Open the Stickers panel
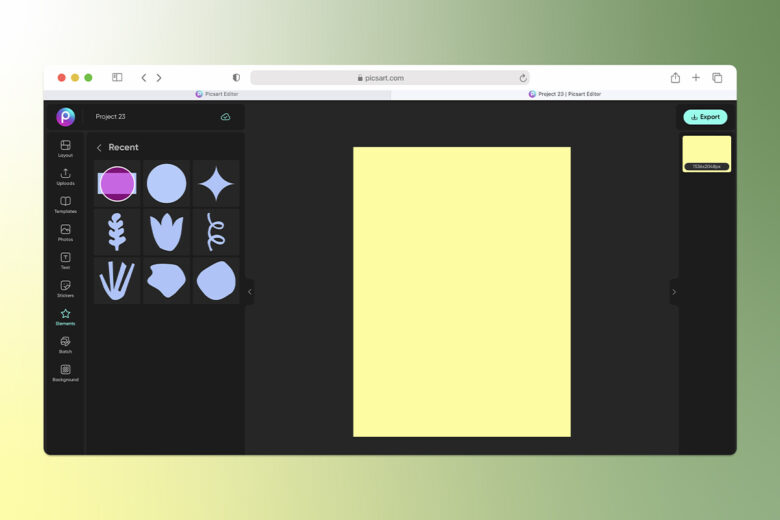The image size is (780, 520). [65, 289]
